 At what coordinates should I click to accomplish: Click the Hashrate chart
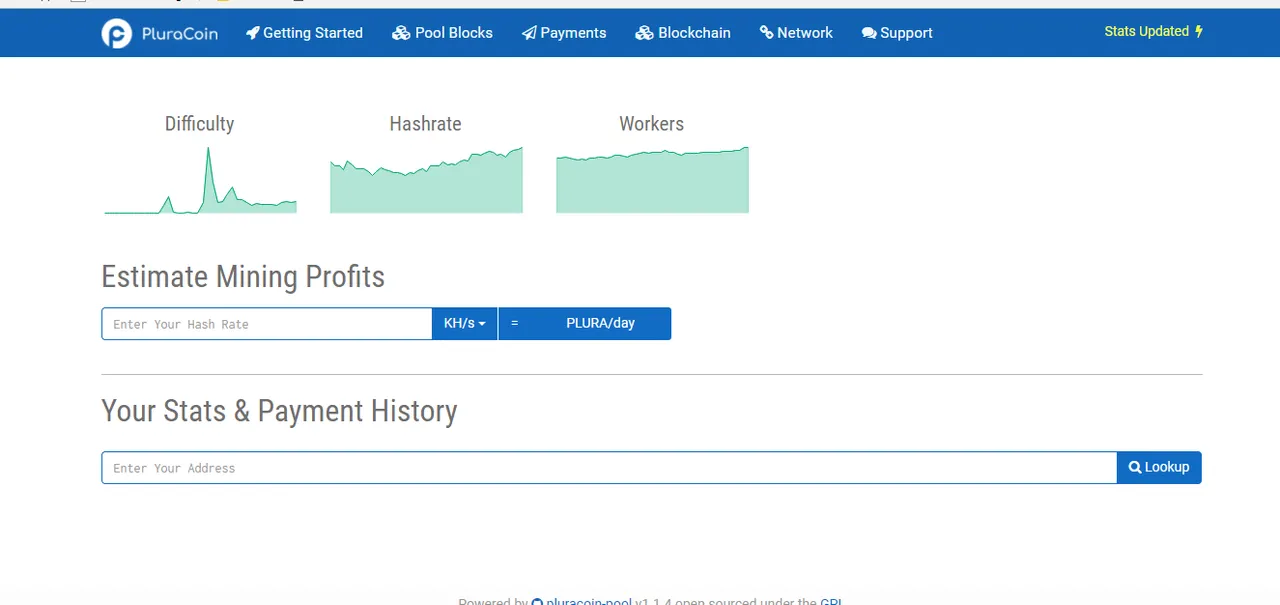(x=426, y=180)
